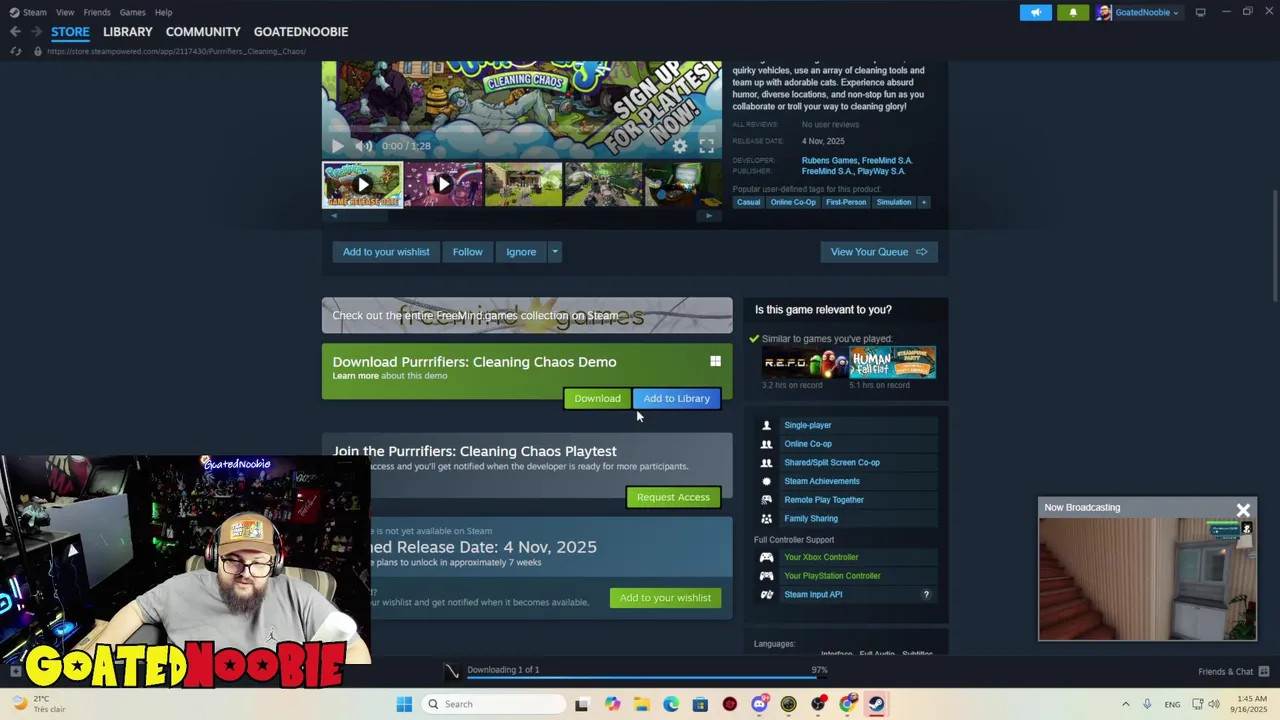Reload the store page with refresh icon
This screenshot has width=1280, height=720.
pyautogui.click(x=15, y=51)
